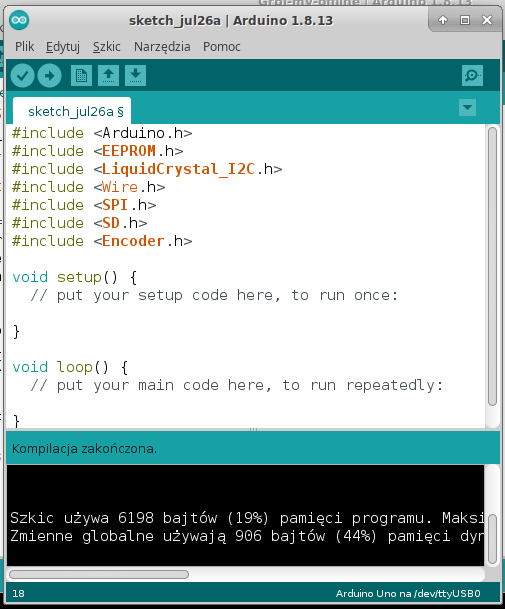Create a new sketch file icon
Image resolution: width=505 pixels, height=609 pixels.
pos(81,75)
